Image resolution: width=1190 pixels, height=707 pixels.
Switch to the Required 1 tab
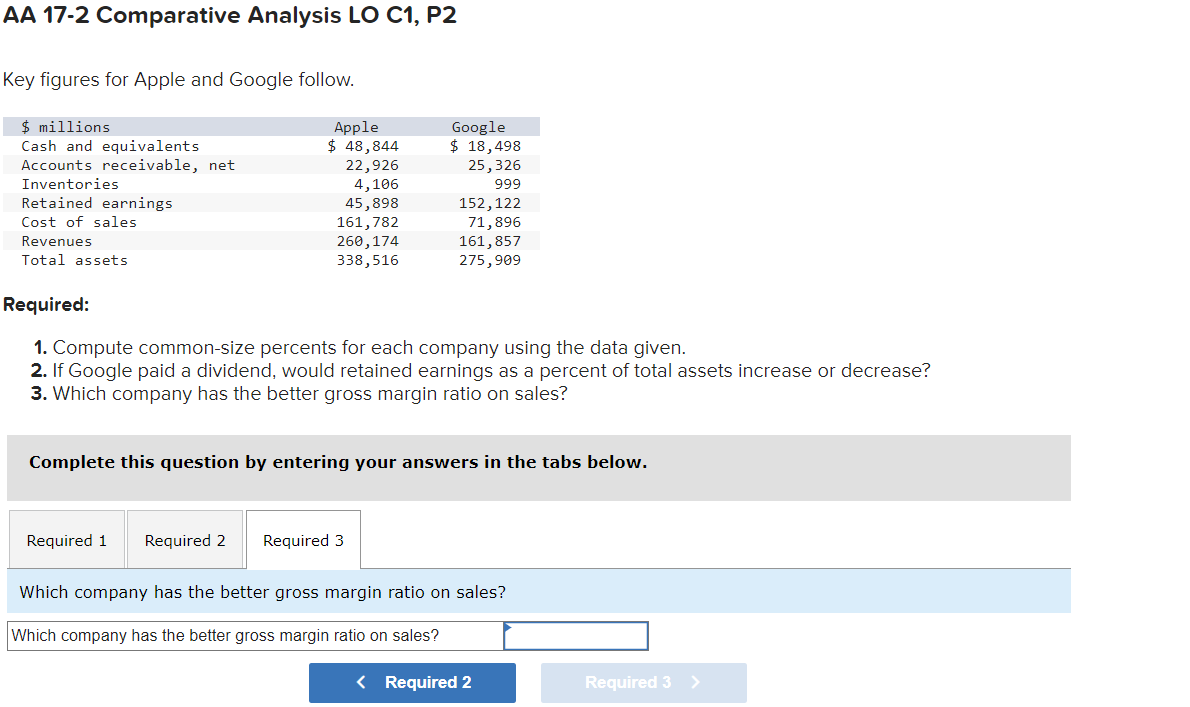[x=66, y=539]
